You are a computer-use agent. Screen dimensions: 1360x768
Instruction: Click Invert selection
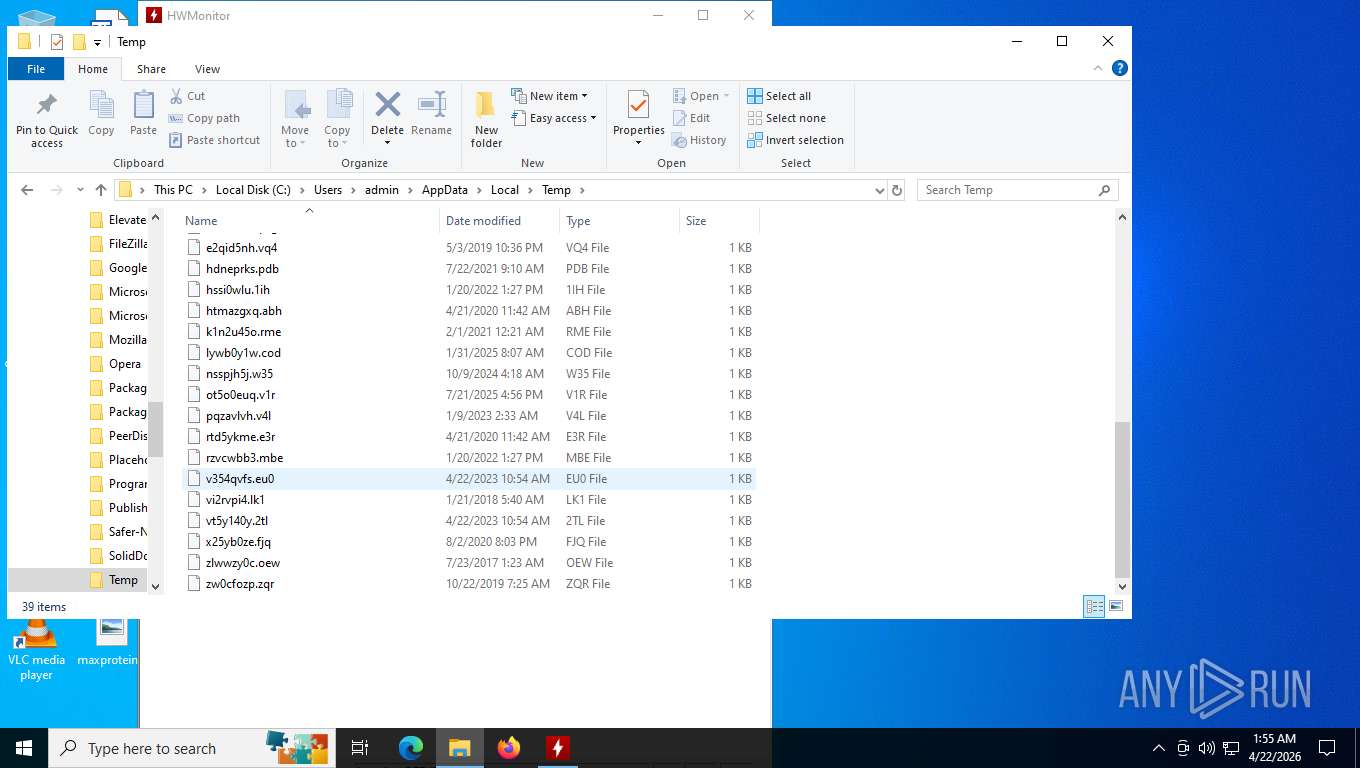[796, 140]
